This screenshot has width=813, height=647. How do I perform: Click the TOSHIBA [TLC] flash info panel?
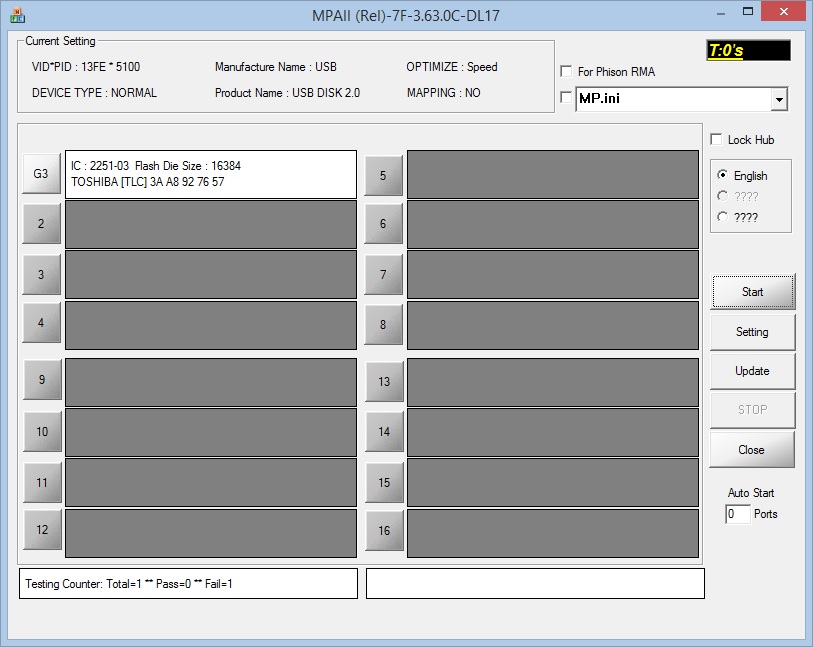coord(211,174)
